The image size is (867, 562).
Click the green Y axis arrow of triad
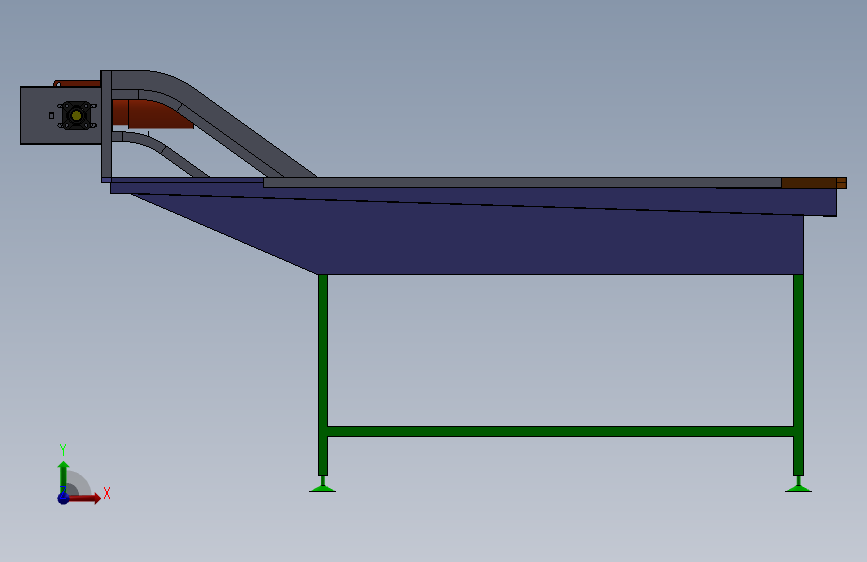click(x=64, y=478)
